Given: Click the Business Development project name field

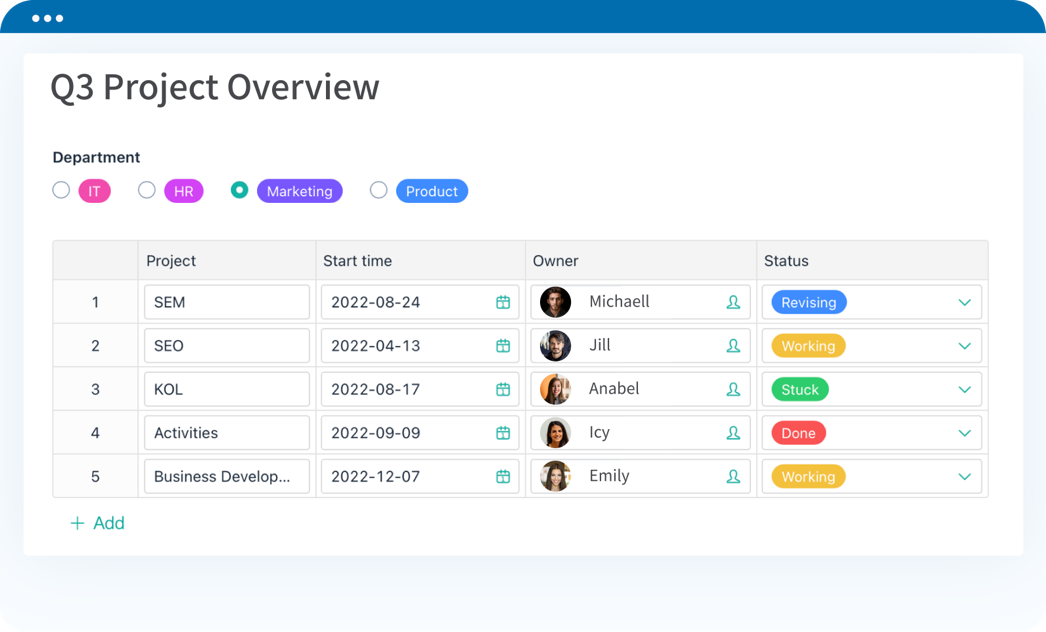Looking at the screenshot, I should point(226,477).
